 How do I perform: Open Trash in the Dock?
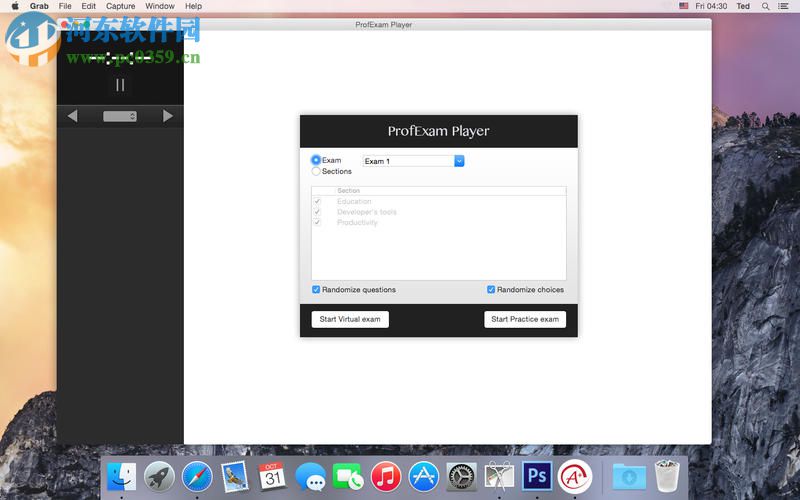[x=667, y=476]
